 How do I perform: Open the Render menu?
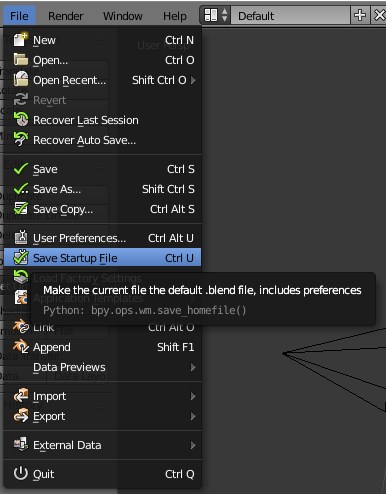[65, 16]
